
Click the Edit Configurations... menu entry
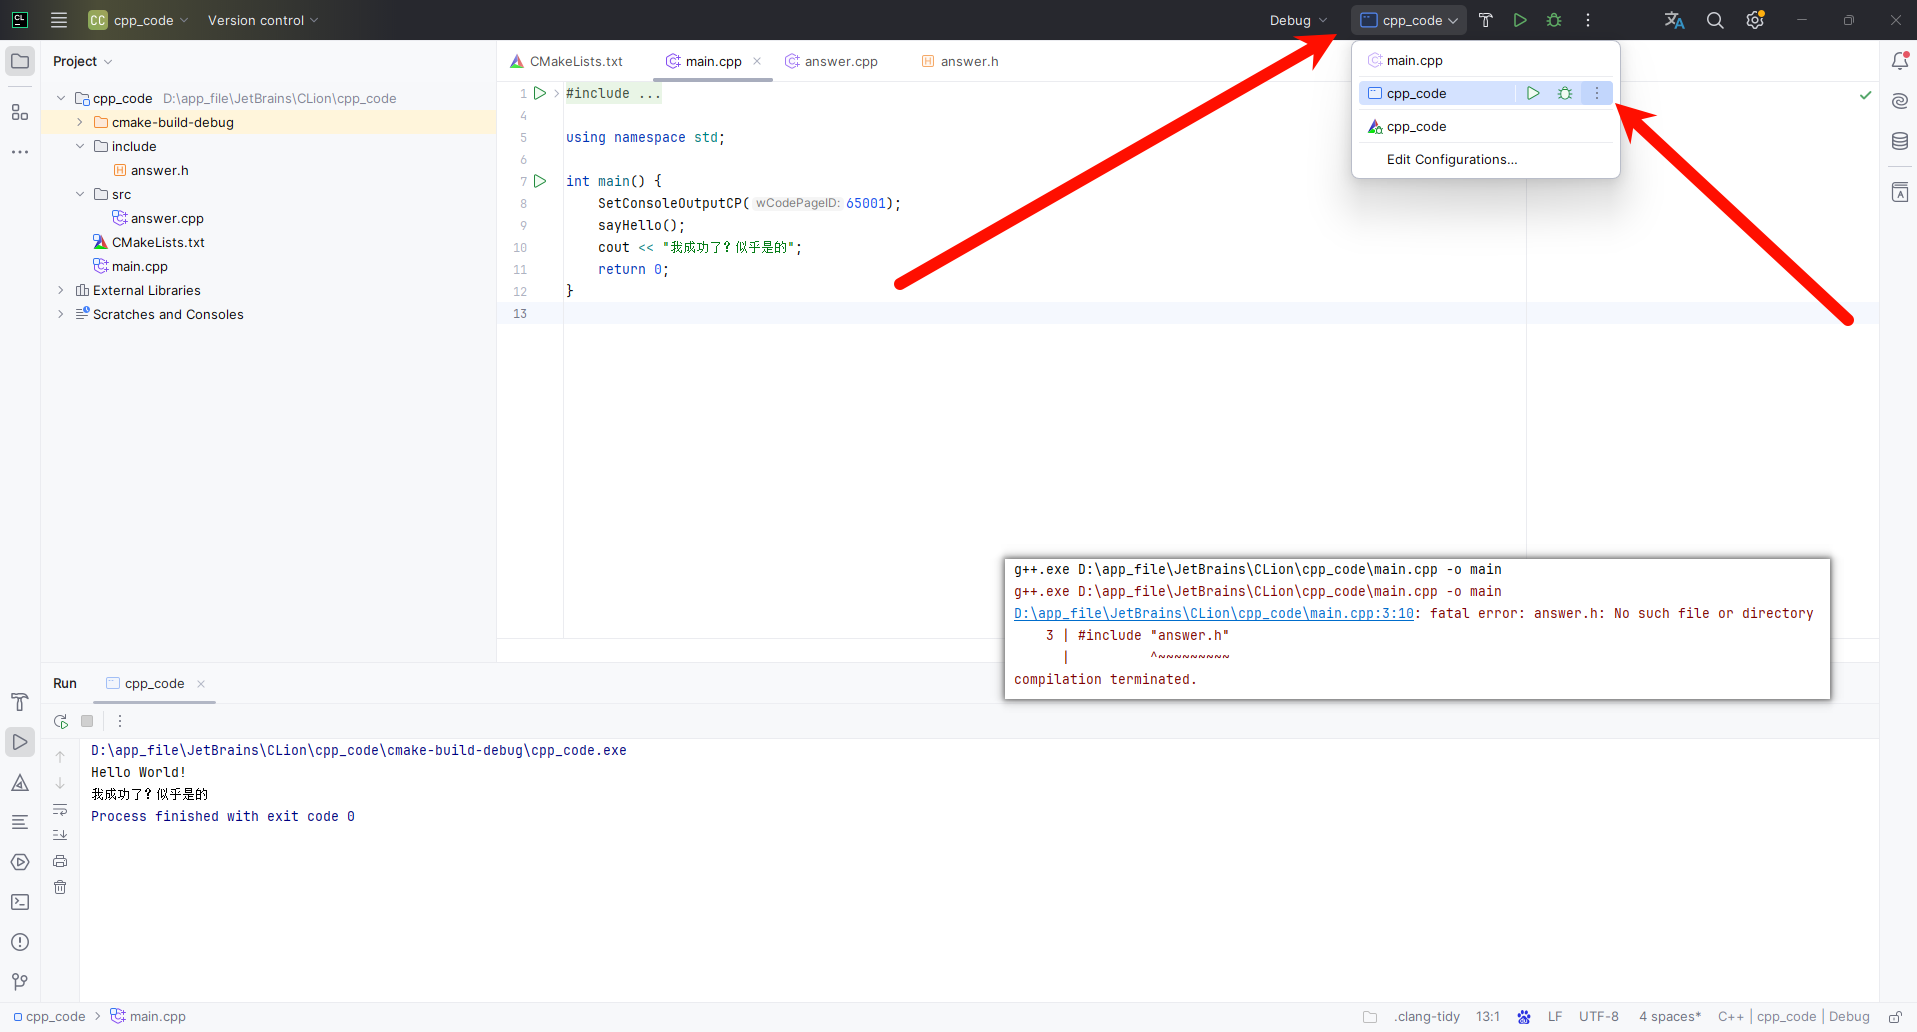[1451, 159]
